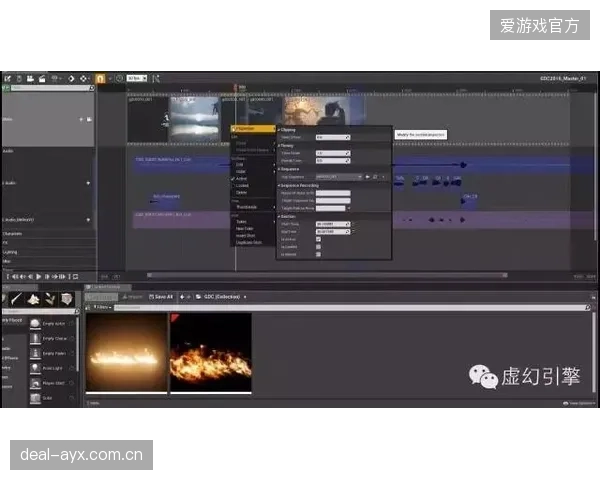600x480 pixels.
Task: Open the snapping options dropdown arrow
Action: tap(110, 79)
